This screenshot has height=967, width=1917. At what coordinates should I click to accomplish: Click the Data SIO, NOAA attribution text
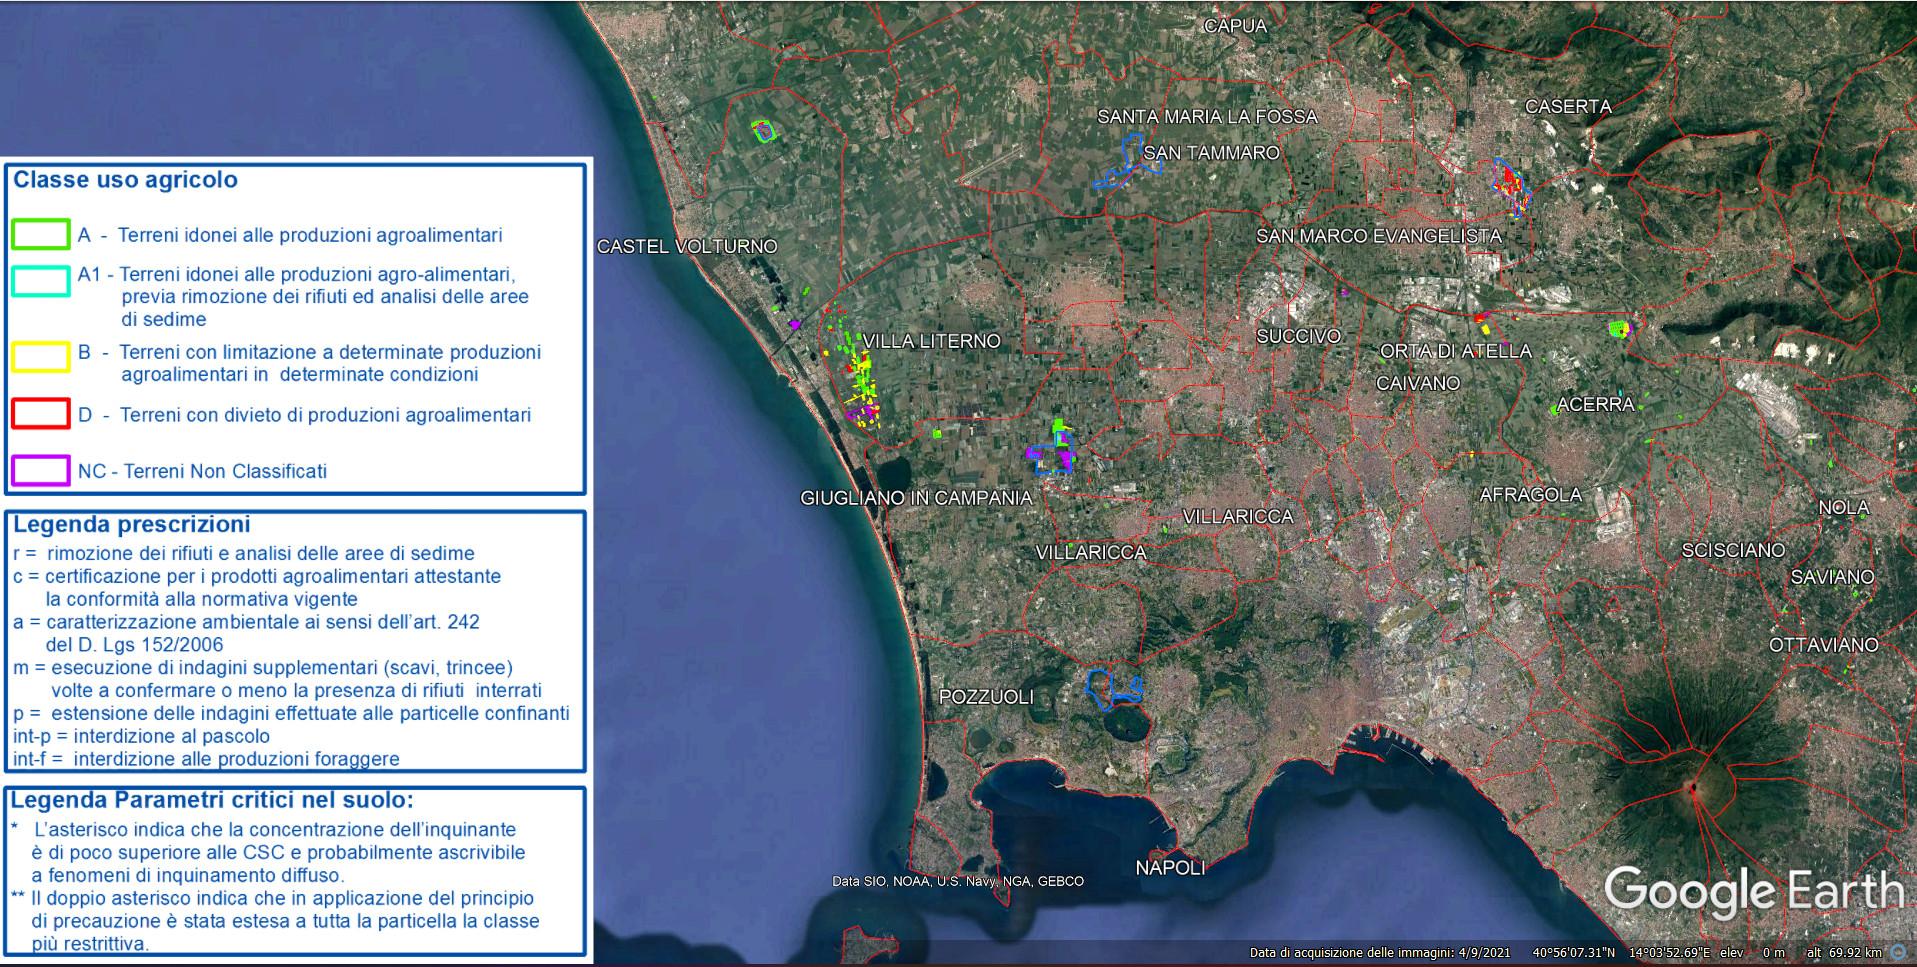pyautogui.click(x=957, y=881)
